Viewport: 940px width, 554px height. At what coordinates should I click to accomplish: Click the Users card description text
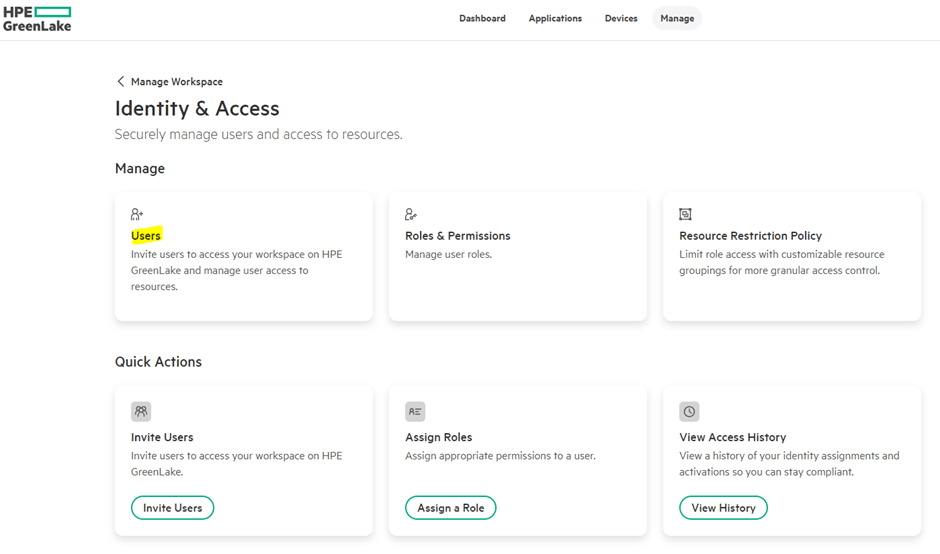236,270
